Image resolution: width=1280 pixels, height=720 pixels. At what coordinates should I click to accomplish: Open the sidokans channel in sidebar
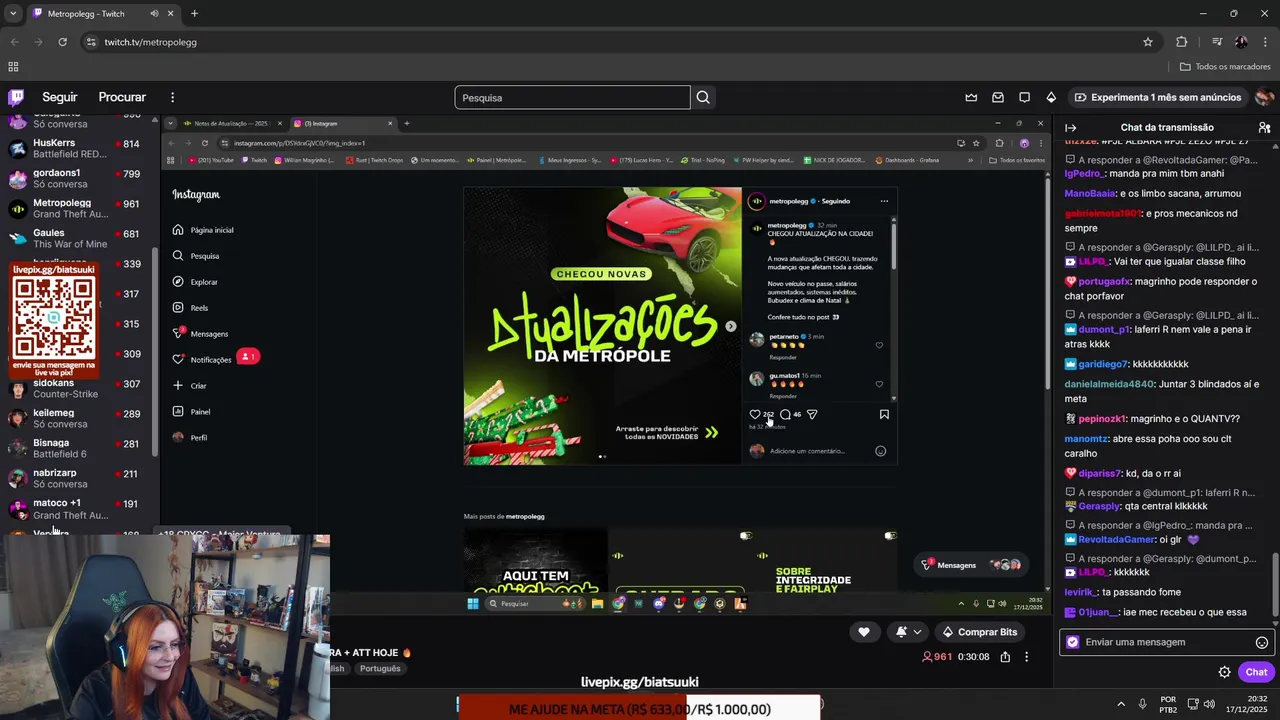pyautogui.click(x=78, y=388)
